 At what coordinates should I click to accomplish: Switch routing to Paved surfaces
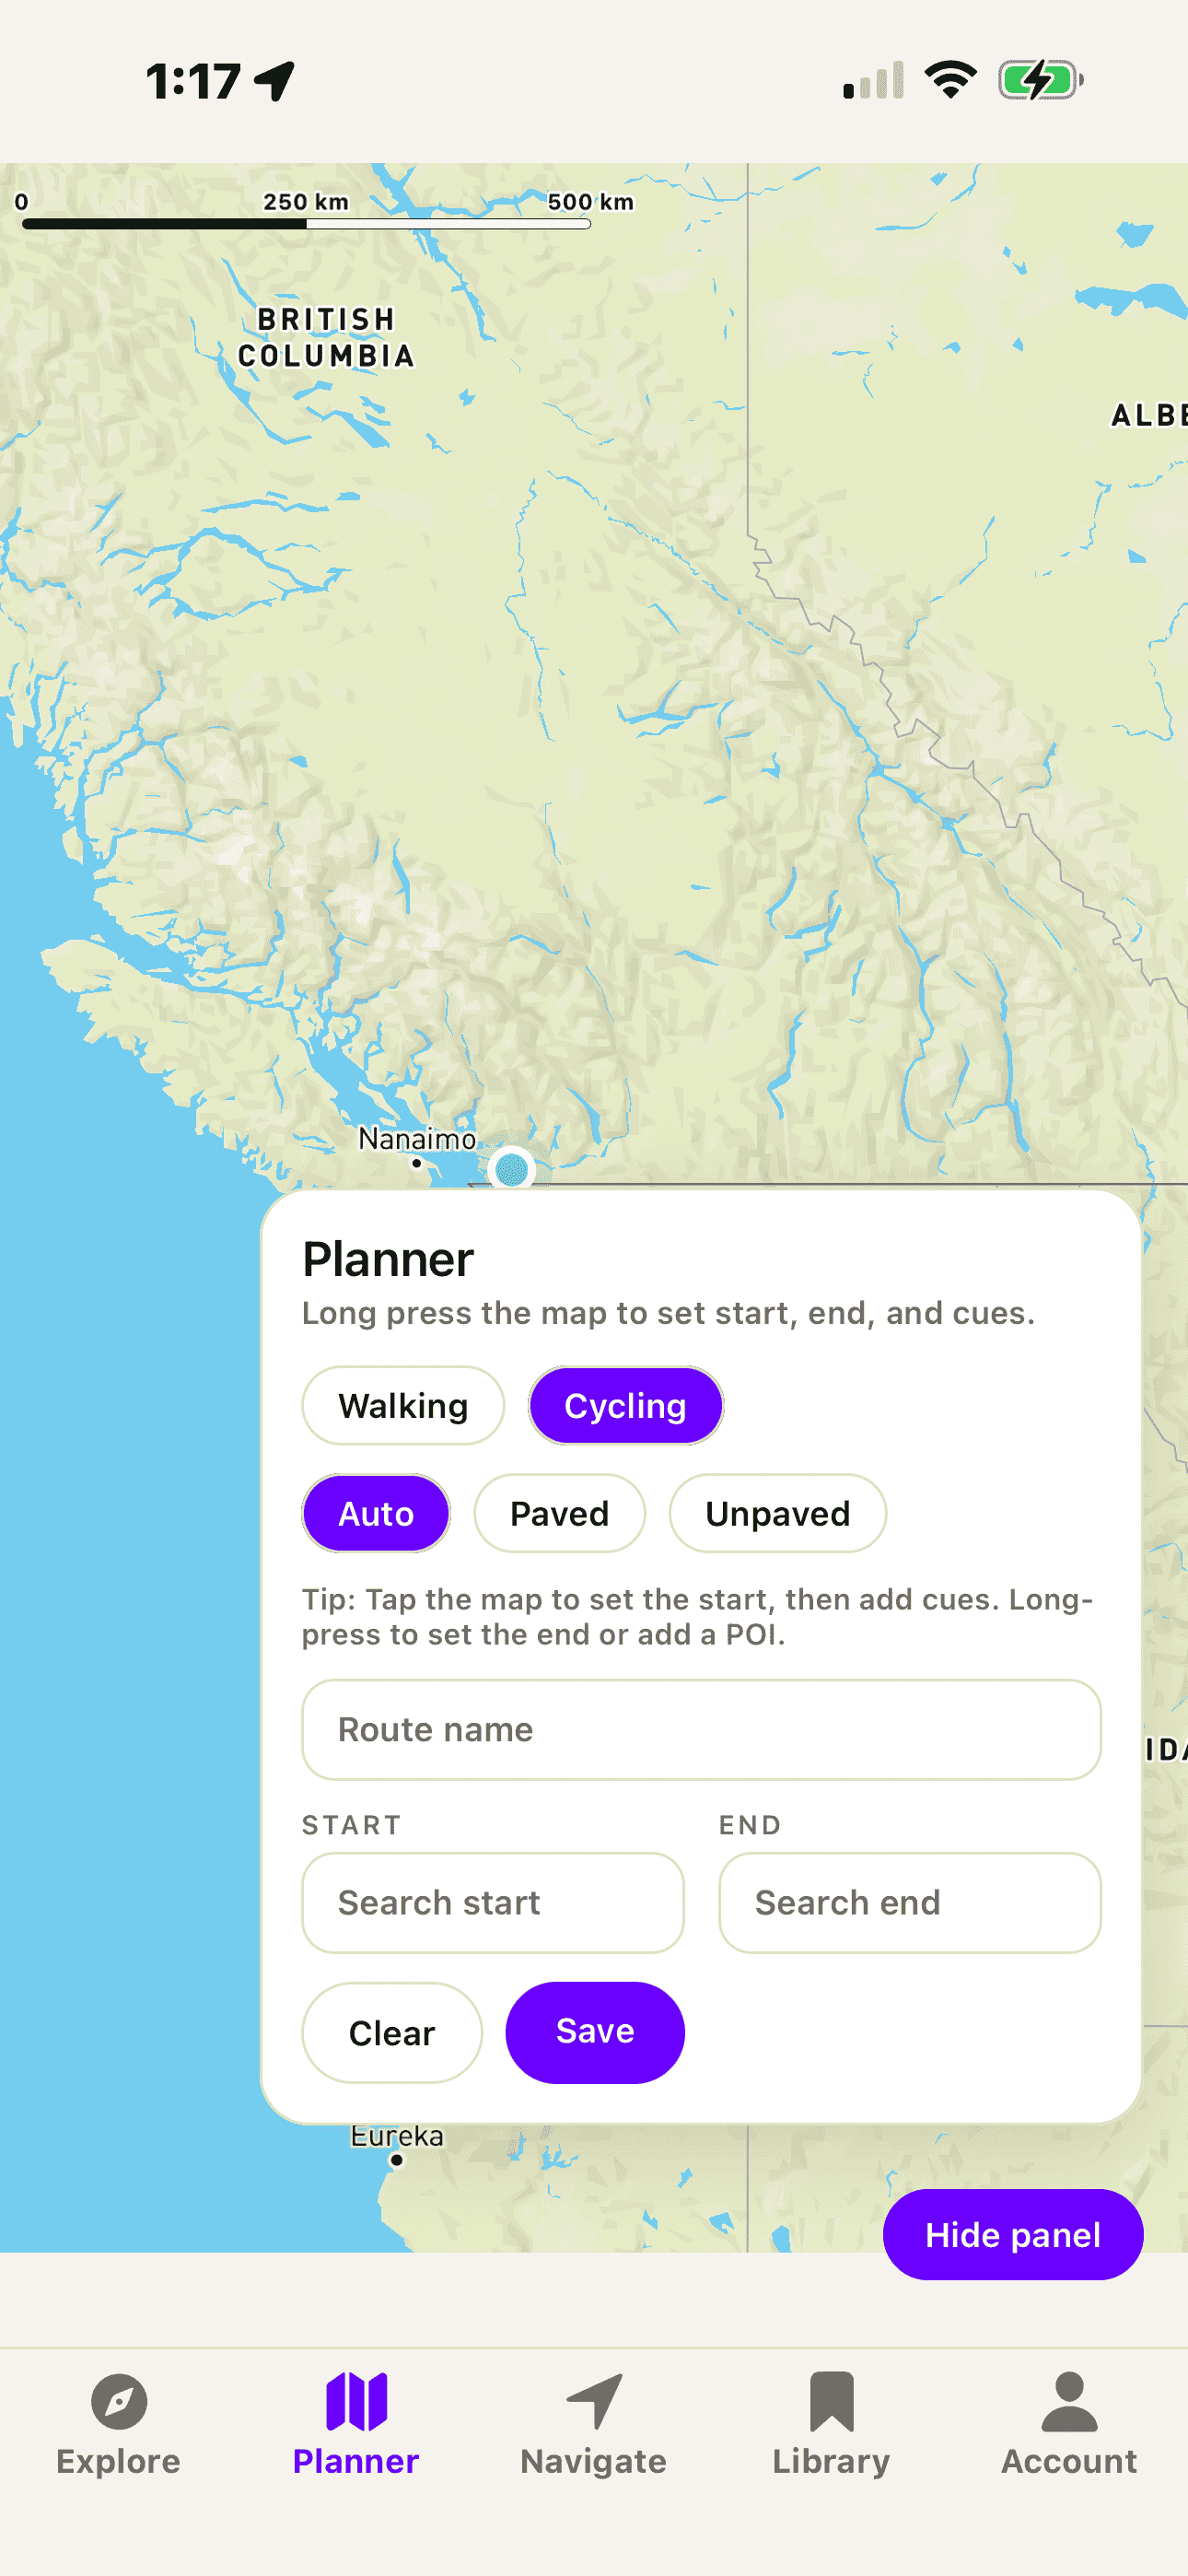[559, 1513]
